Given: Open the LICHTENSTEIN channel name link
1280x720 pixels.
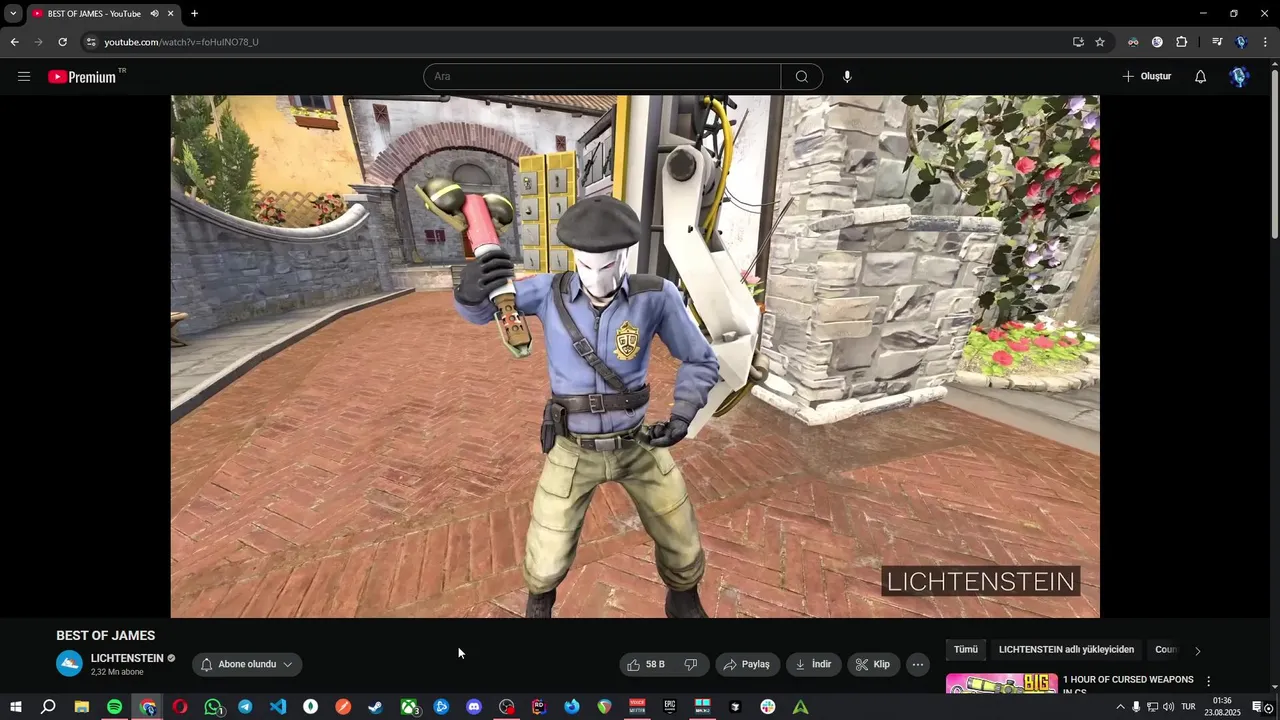Looking at the screenshot, I should [127, 658].
